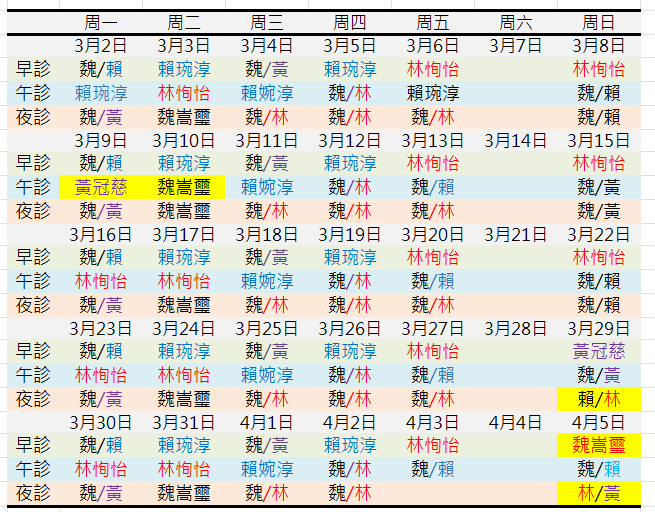This screenshot has width=655, height=512.
Task: Select the 3月2日 date cell
Action: click(101, 45)
